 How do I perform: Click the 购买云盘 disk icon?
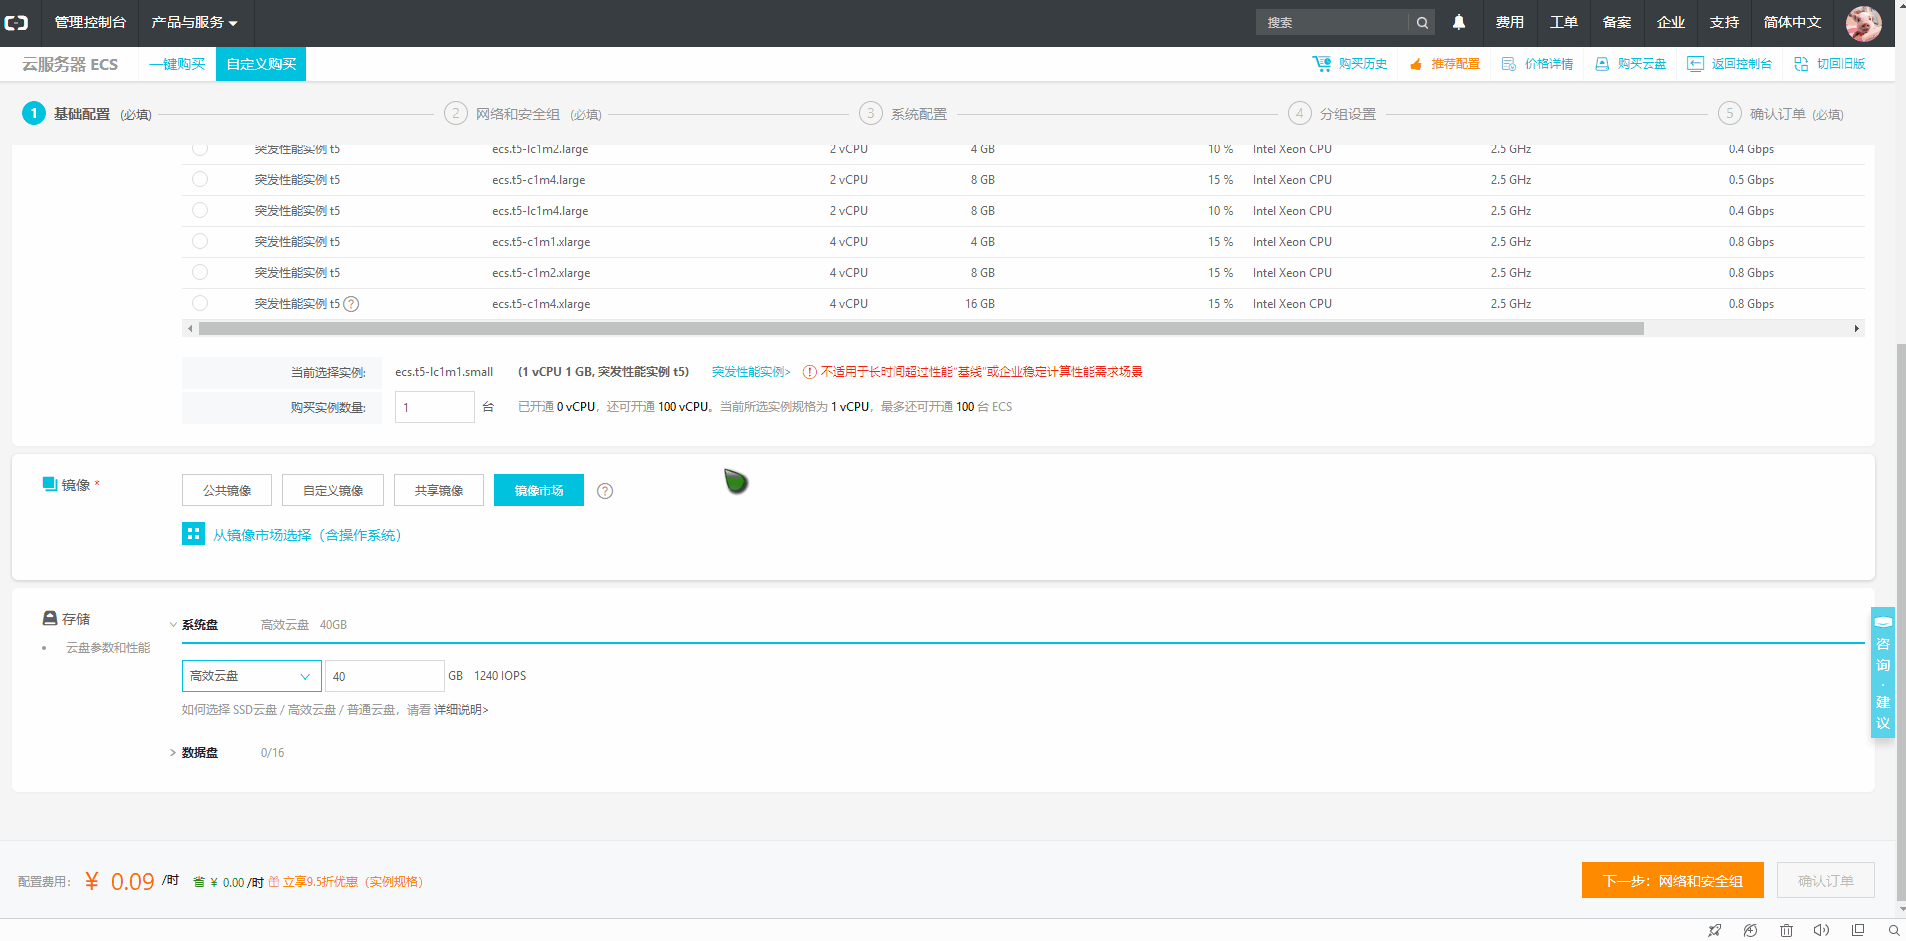tap(1602, 64)
